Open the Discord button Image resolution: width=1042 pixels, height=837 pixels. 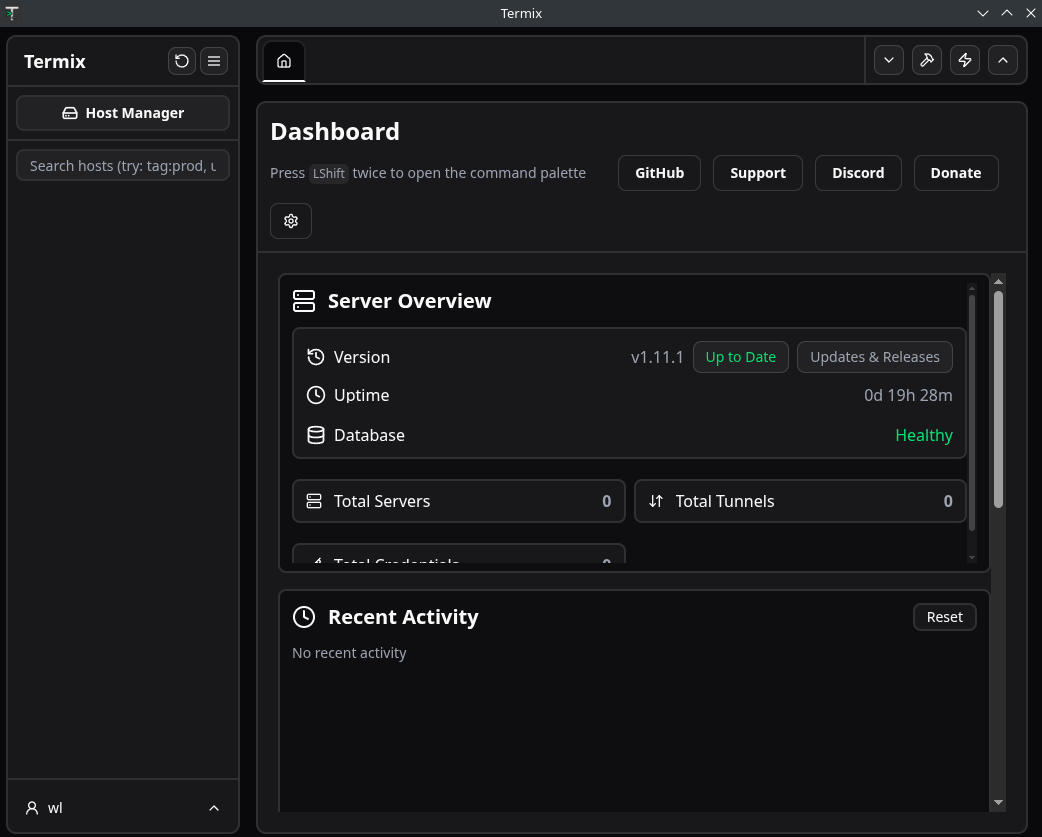click(858, 173)
